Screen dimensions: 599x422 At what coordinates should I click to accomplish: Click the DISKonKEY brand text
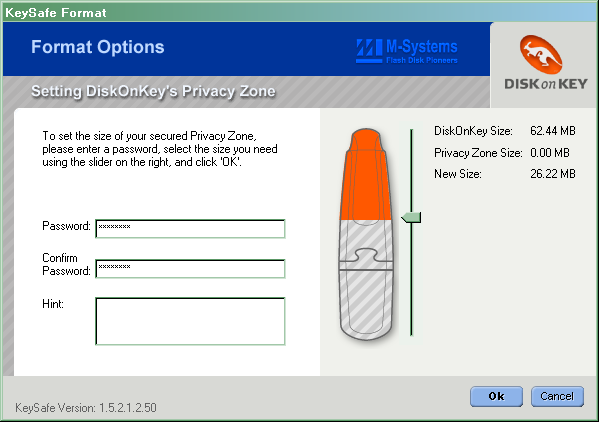(x=546, y=84)
